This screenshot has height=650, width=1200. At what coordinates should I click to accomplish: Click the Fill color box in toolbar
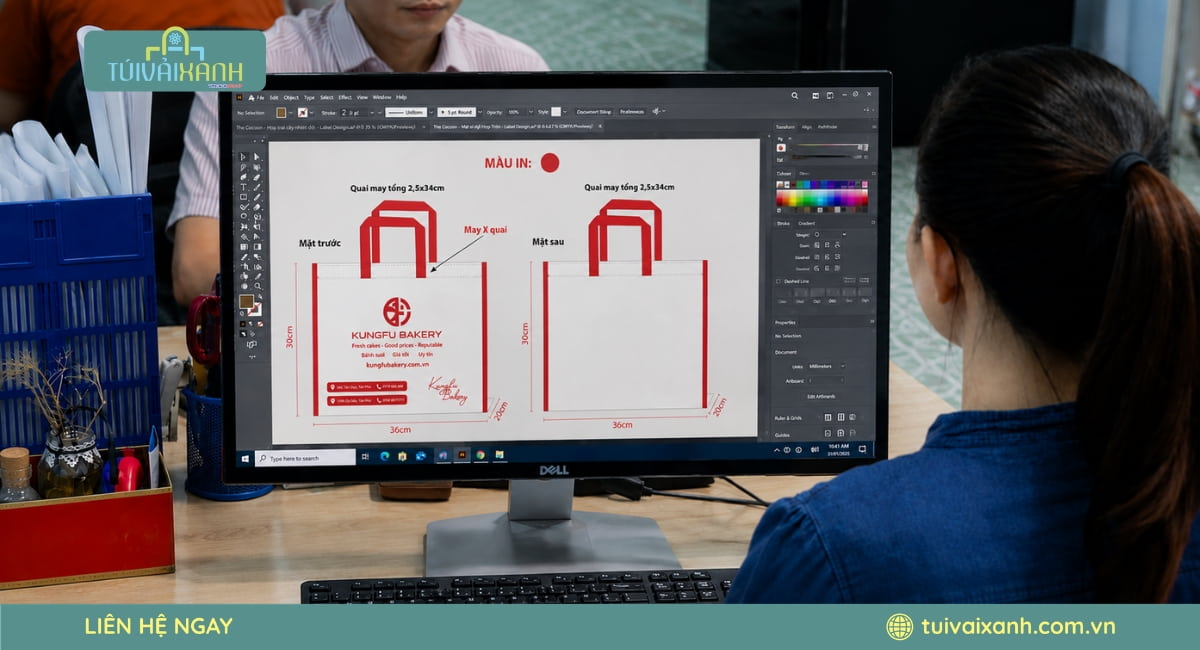[245, 302]
